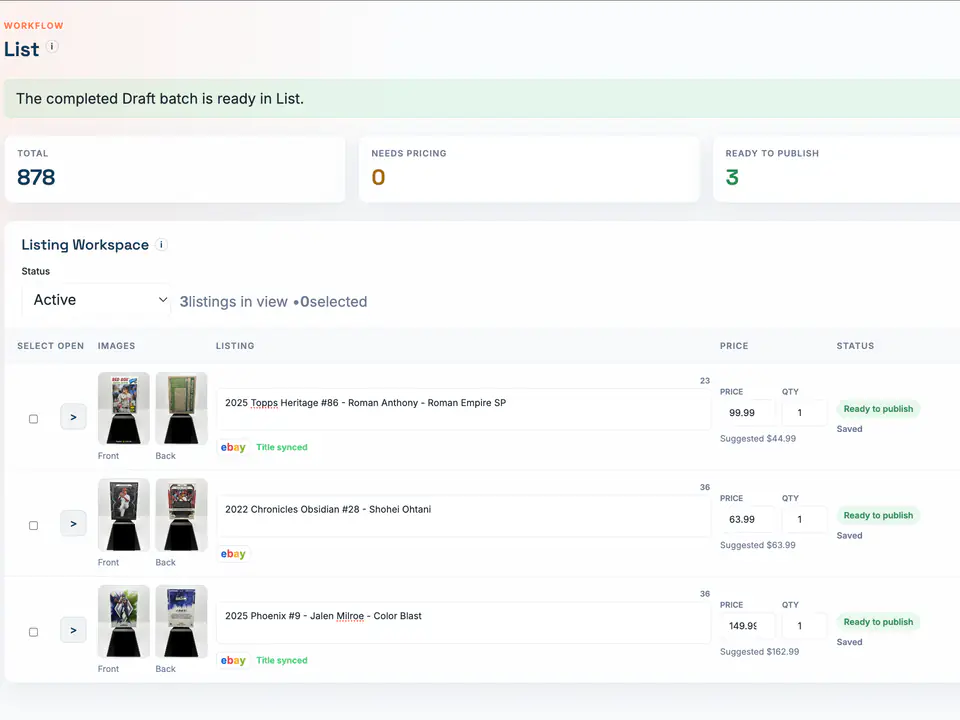Click Suggested $162.99 text
The image size is (960, 720).
[x=760, y=652]
